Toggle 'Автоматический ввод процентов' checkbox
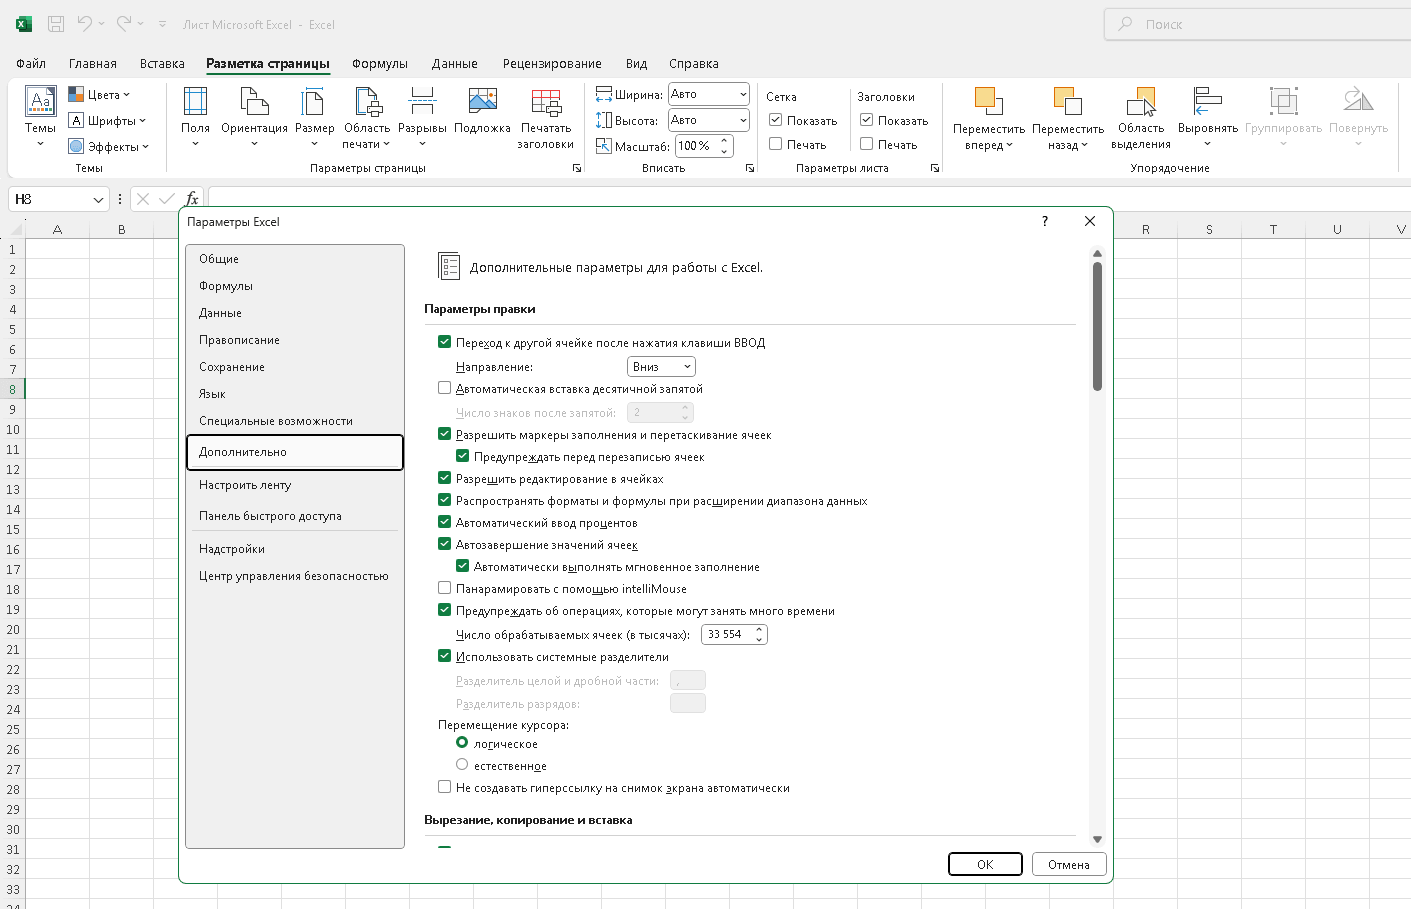The height and width of the screenshot is (909, 1411). [x=445, y=522]
